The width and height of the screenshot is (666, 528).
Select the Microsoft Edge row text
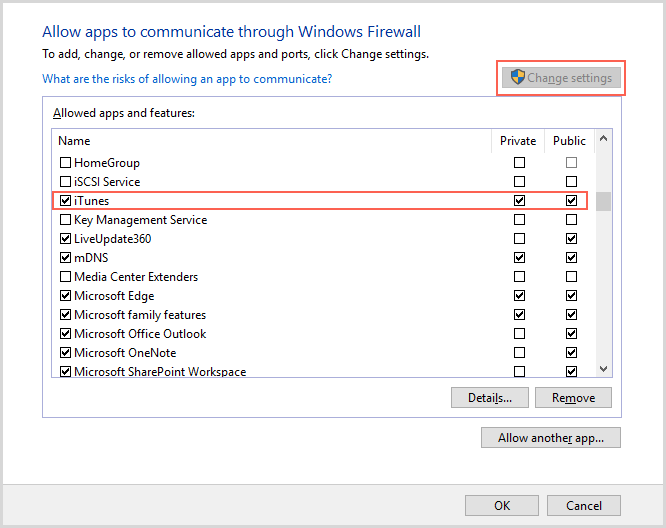pos(114,296)
